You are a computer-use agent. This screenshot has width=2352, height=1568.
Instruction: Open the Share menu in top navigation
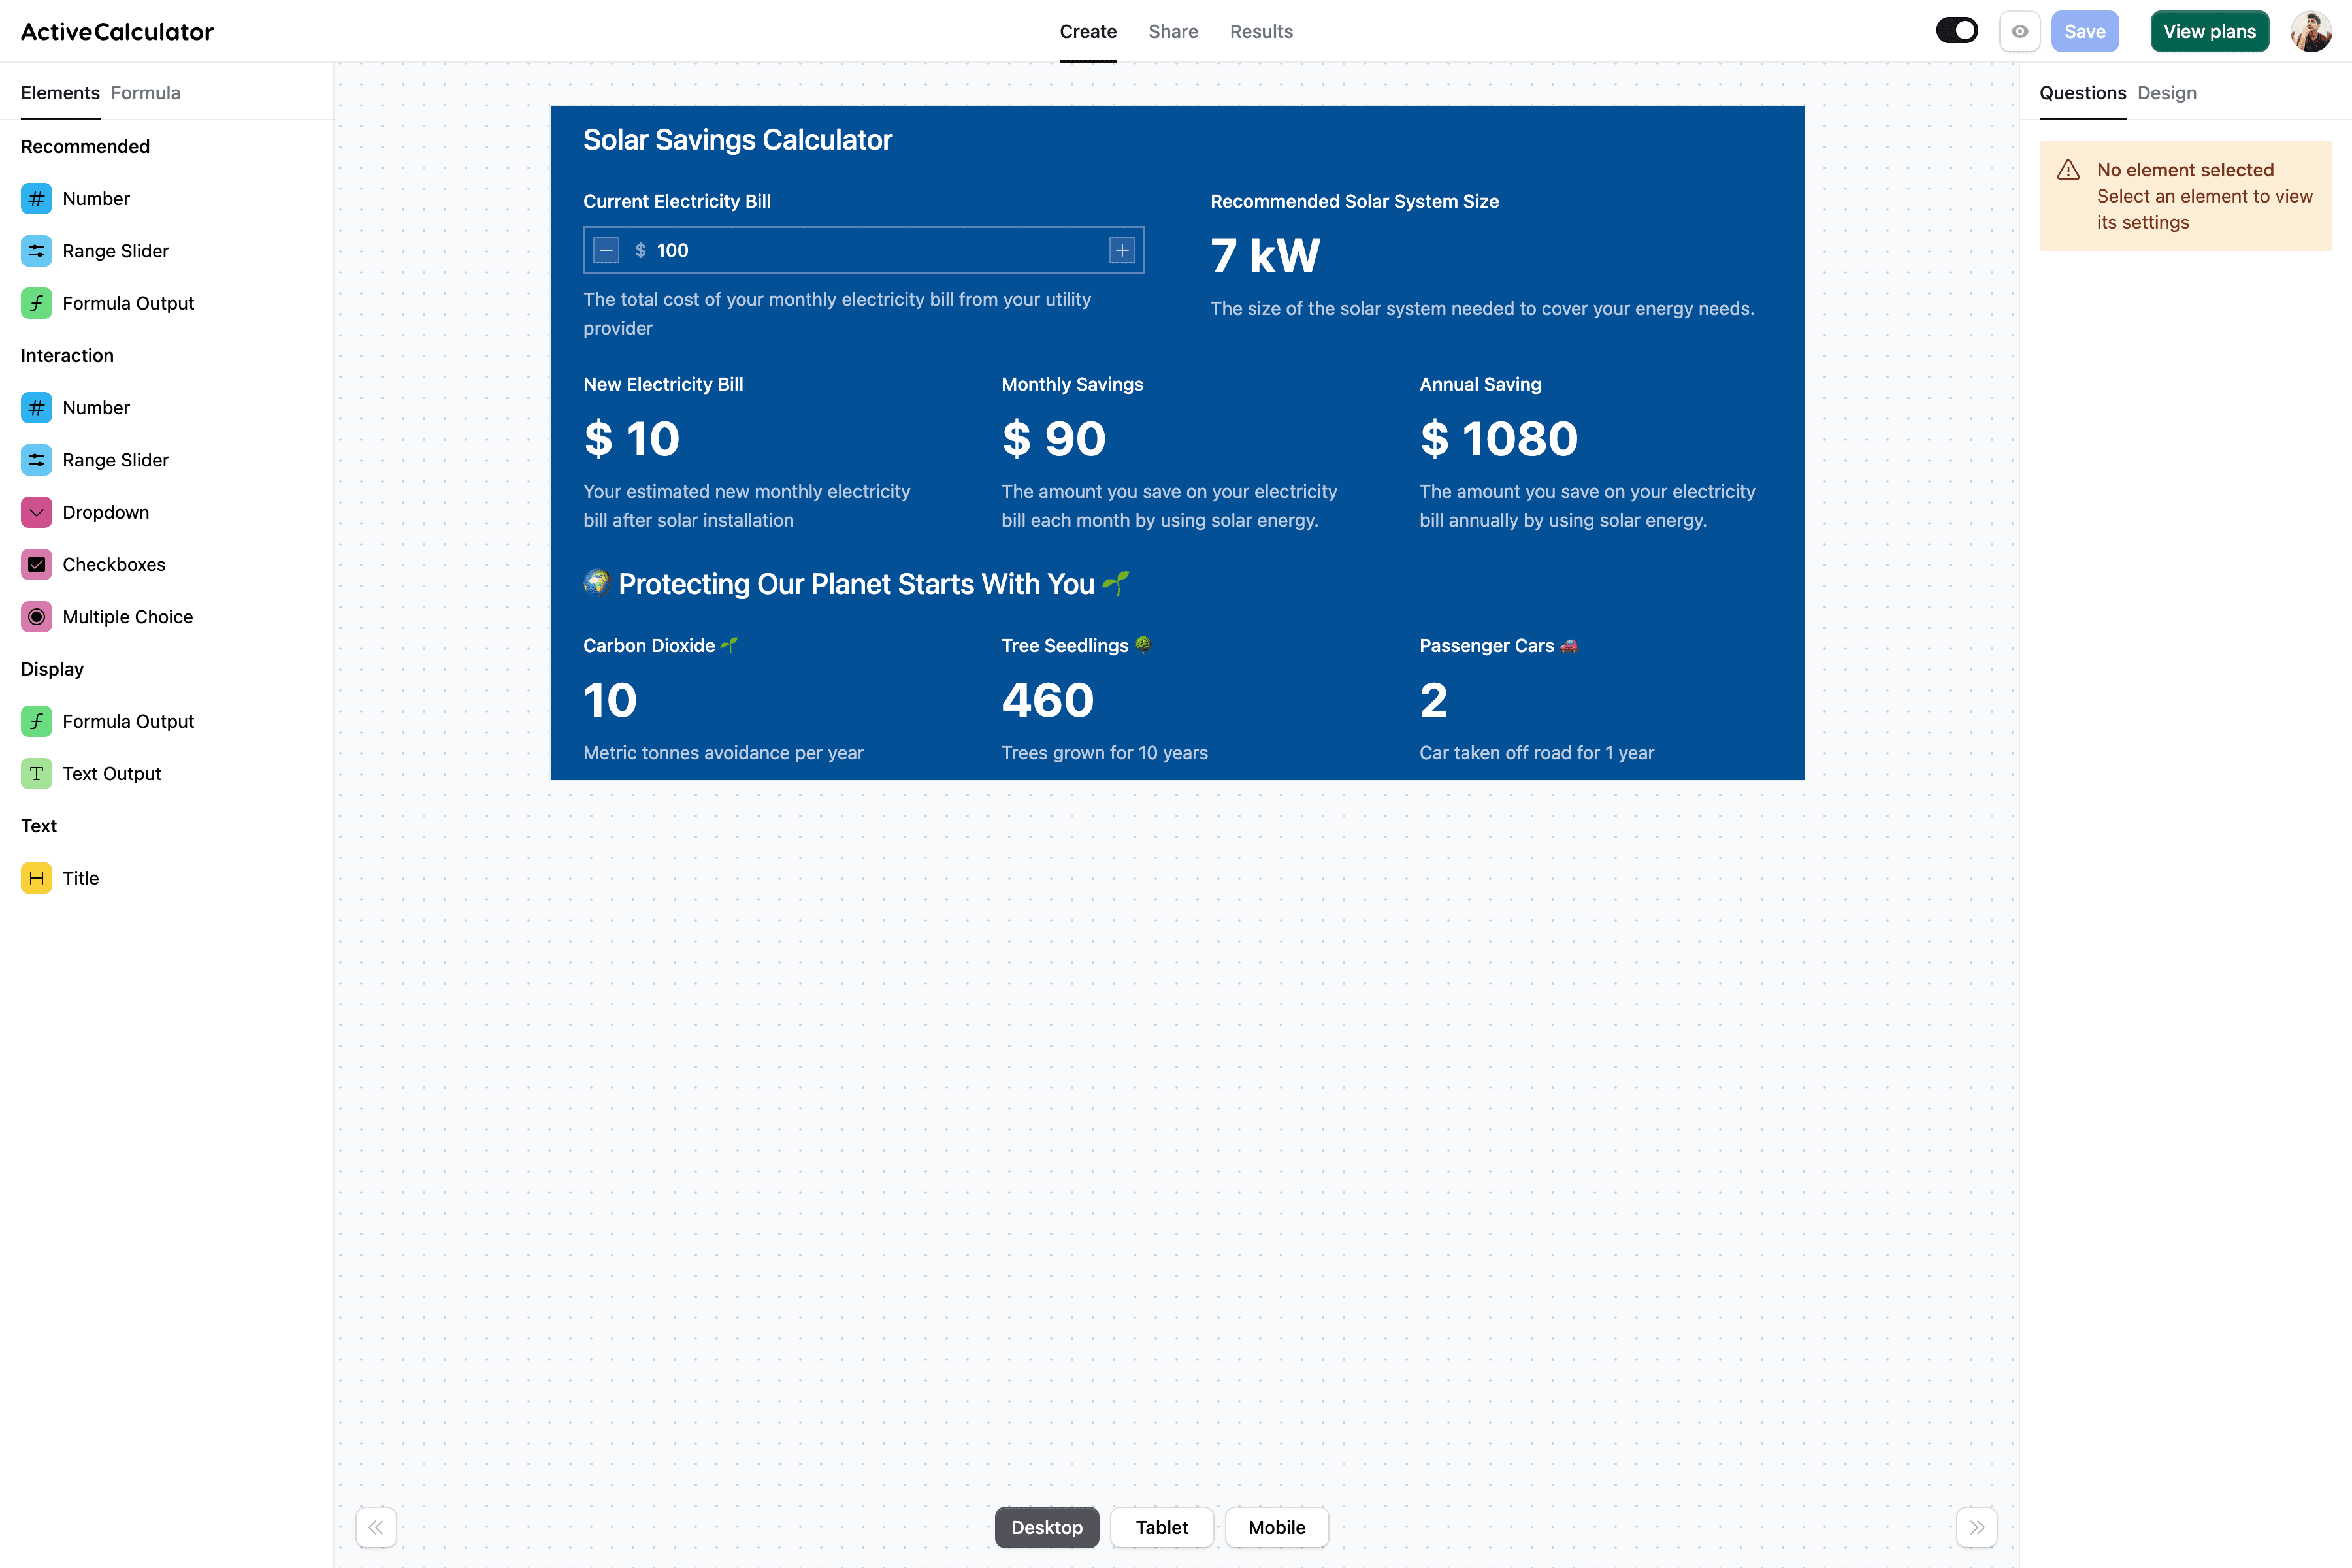(x=1173, y=30)
